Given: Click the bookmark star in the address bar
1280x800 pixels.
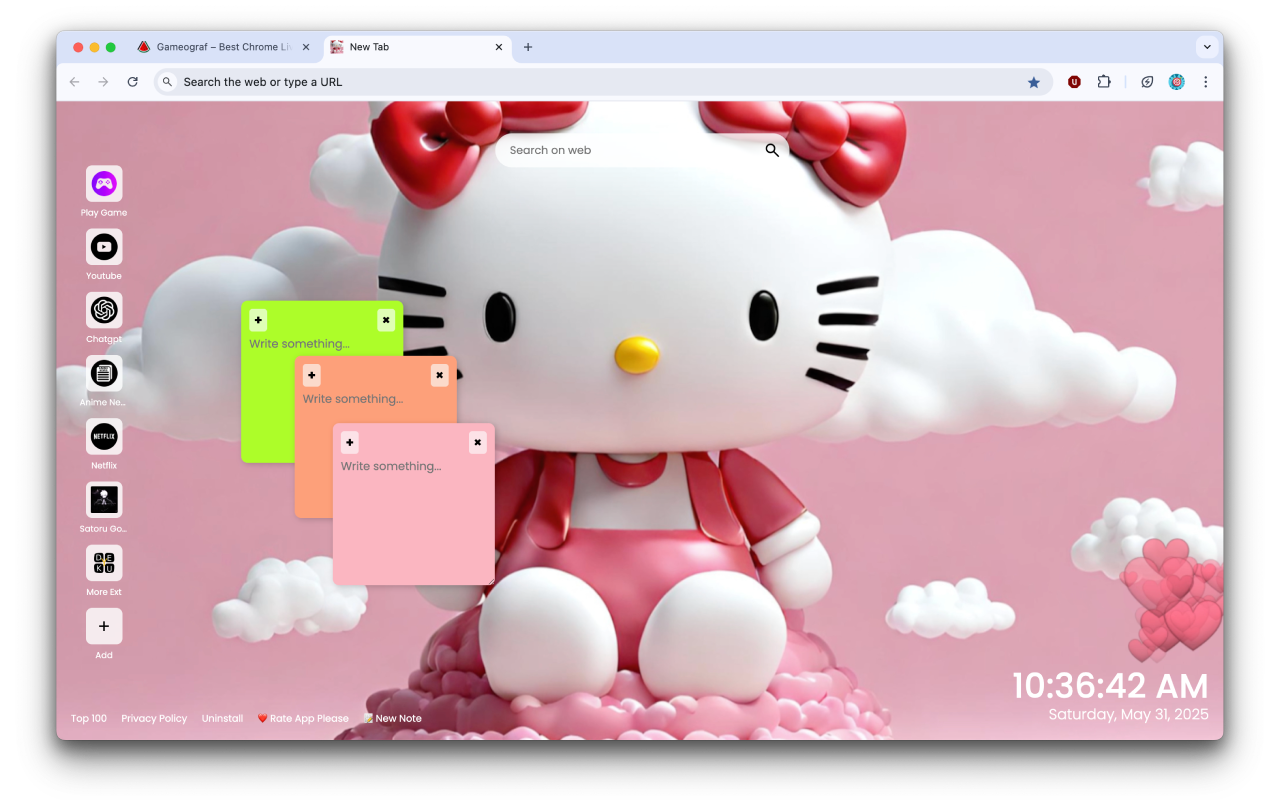Looking at the screenshot, I should [x=1034, y=81].
